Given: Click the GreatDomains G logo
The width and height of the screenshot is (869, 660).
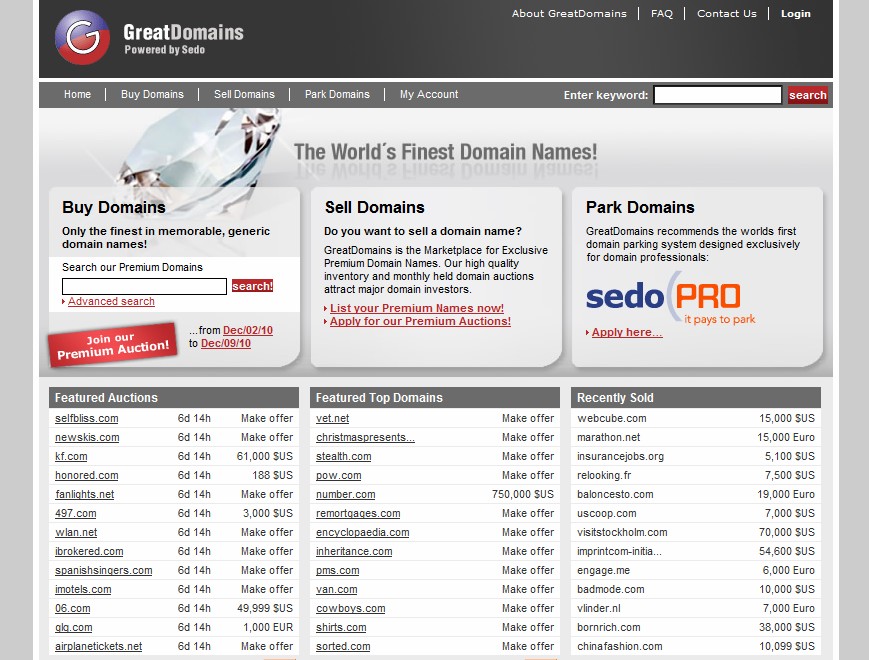Looking at the screenshot, I should point(82,37).
